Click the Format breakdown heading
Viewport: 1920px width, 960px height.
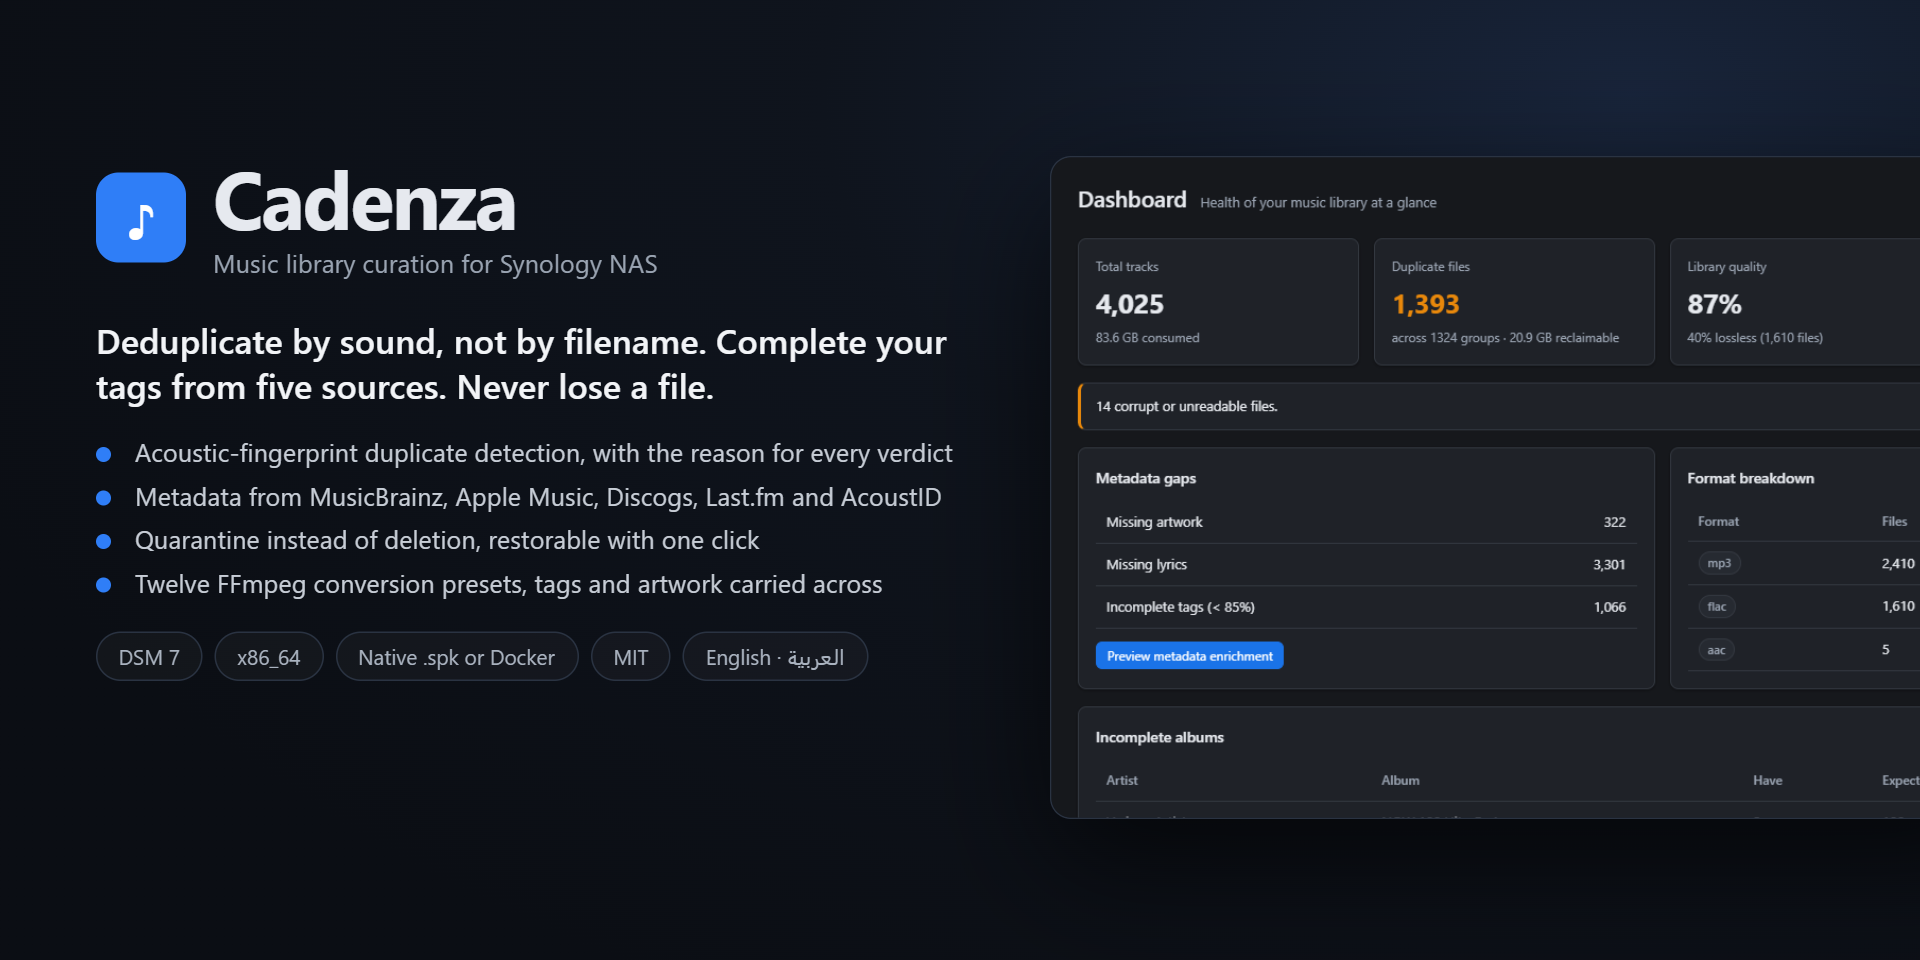pyautogui.click(x=1750, y=478)
